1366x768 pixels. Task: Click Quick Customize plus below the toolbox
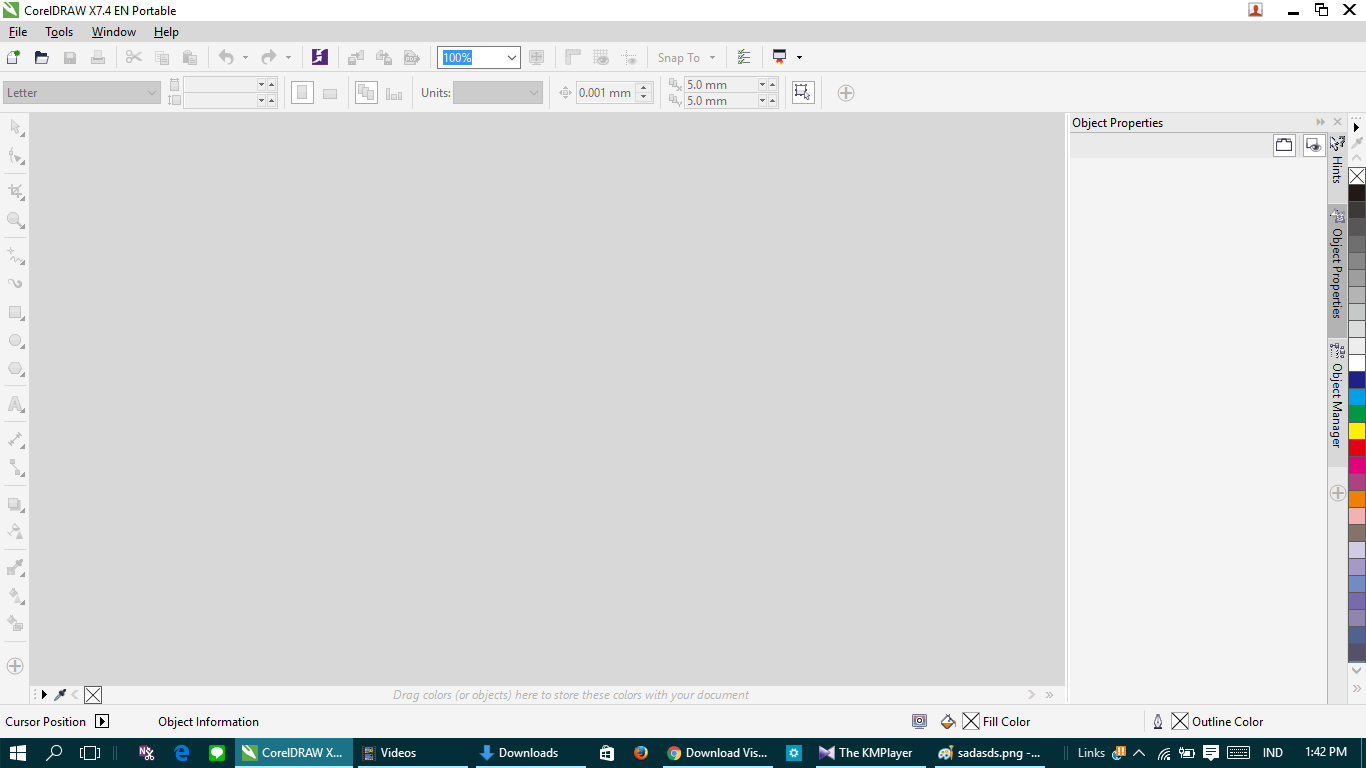point(15,666)
